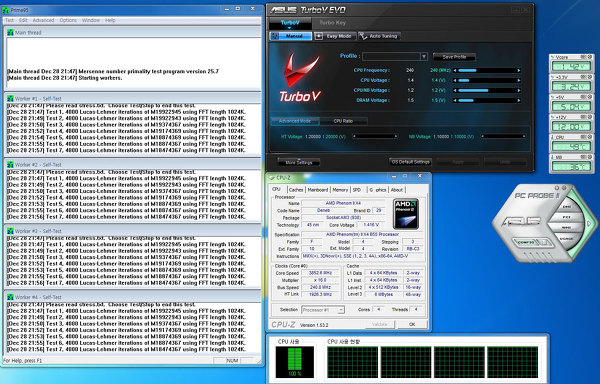Click the side arrow on PC Probe II
This screenshot has height=384, width=600.
[590, 223]
